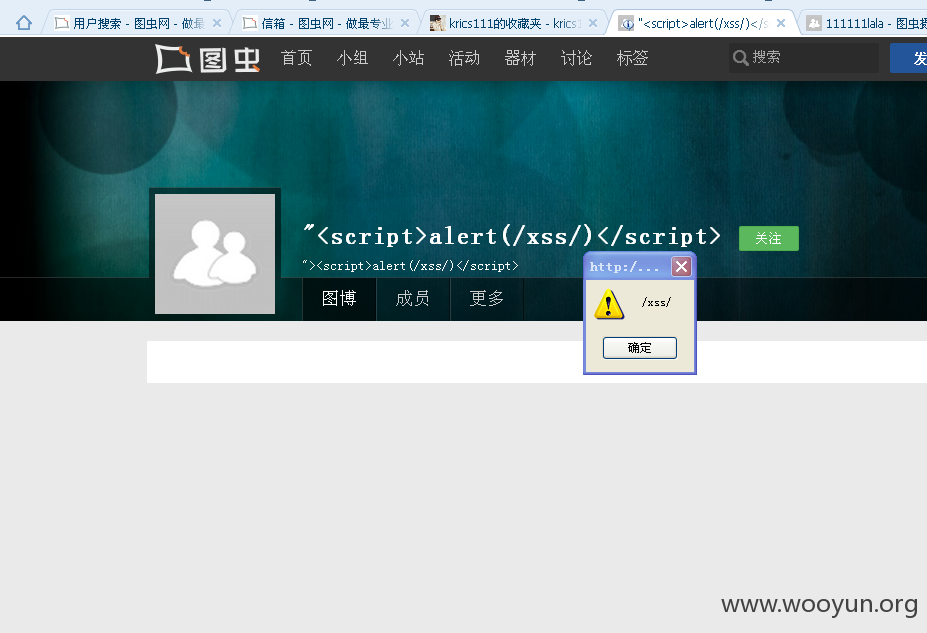This screenshot has height=633, width=927.
Task: Open the 小组 navigation item
Action: pyautogui.click(x=352, y=58)
